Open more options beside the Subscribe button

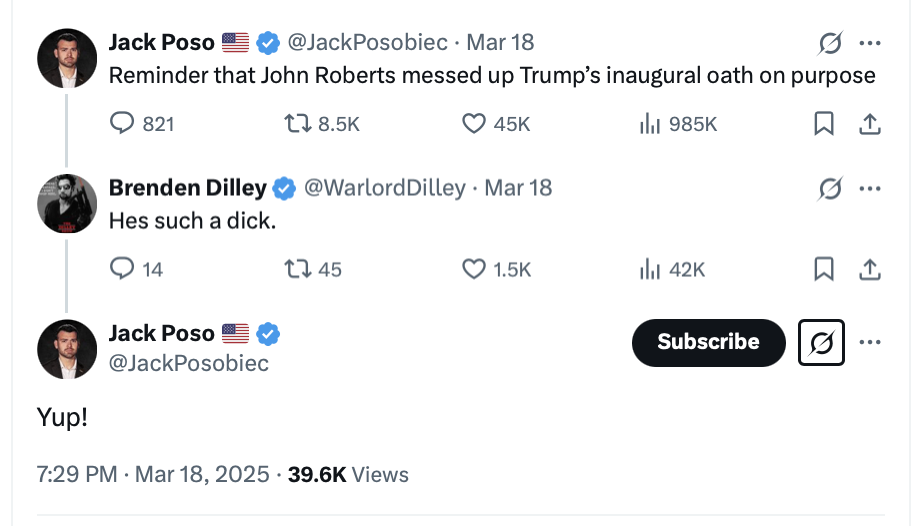click(x=870, y=343)
